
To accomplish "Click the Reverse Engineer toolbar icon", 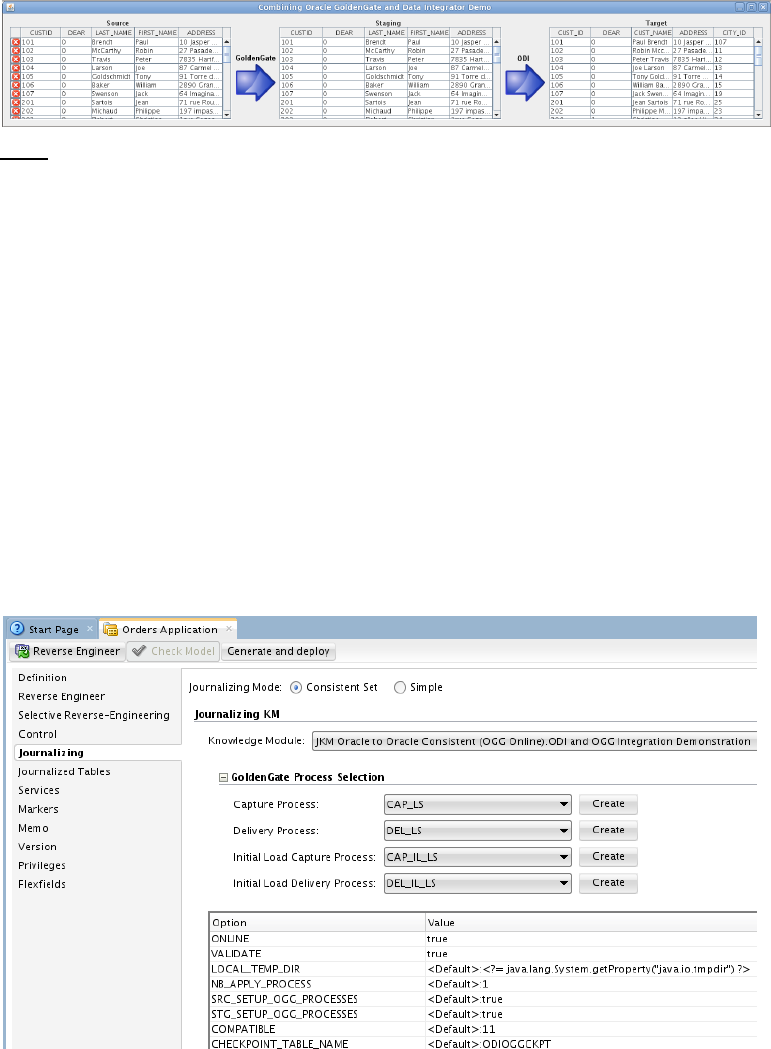I will coord(22,651).
